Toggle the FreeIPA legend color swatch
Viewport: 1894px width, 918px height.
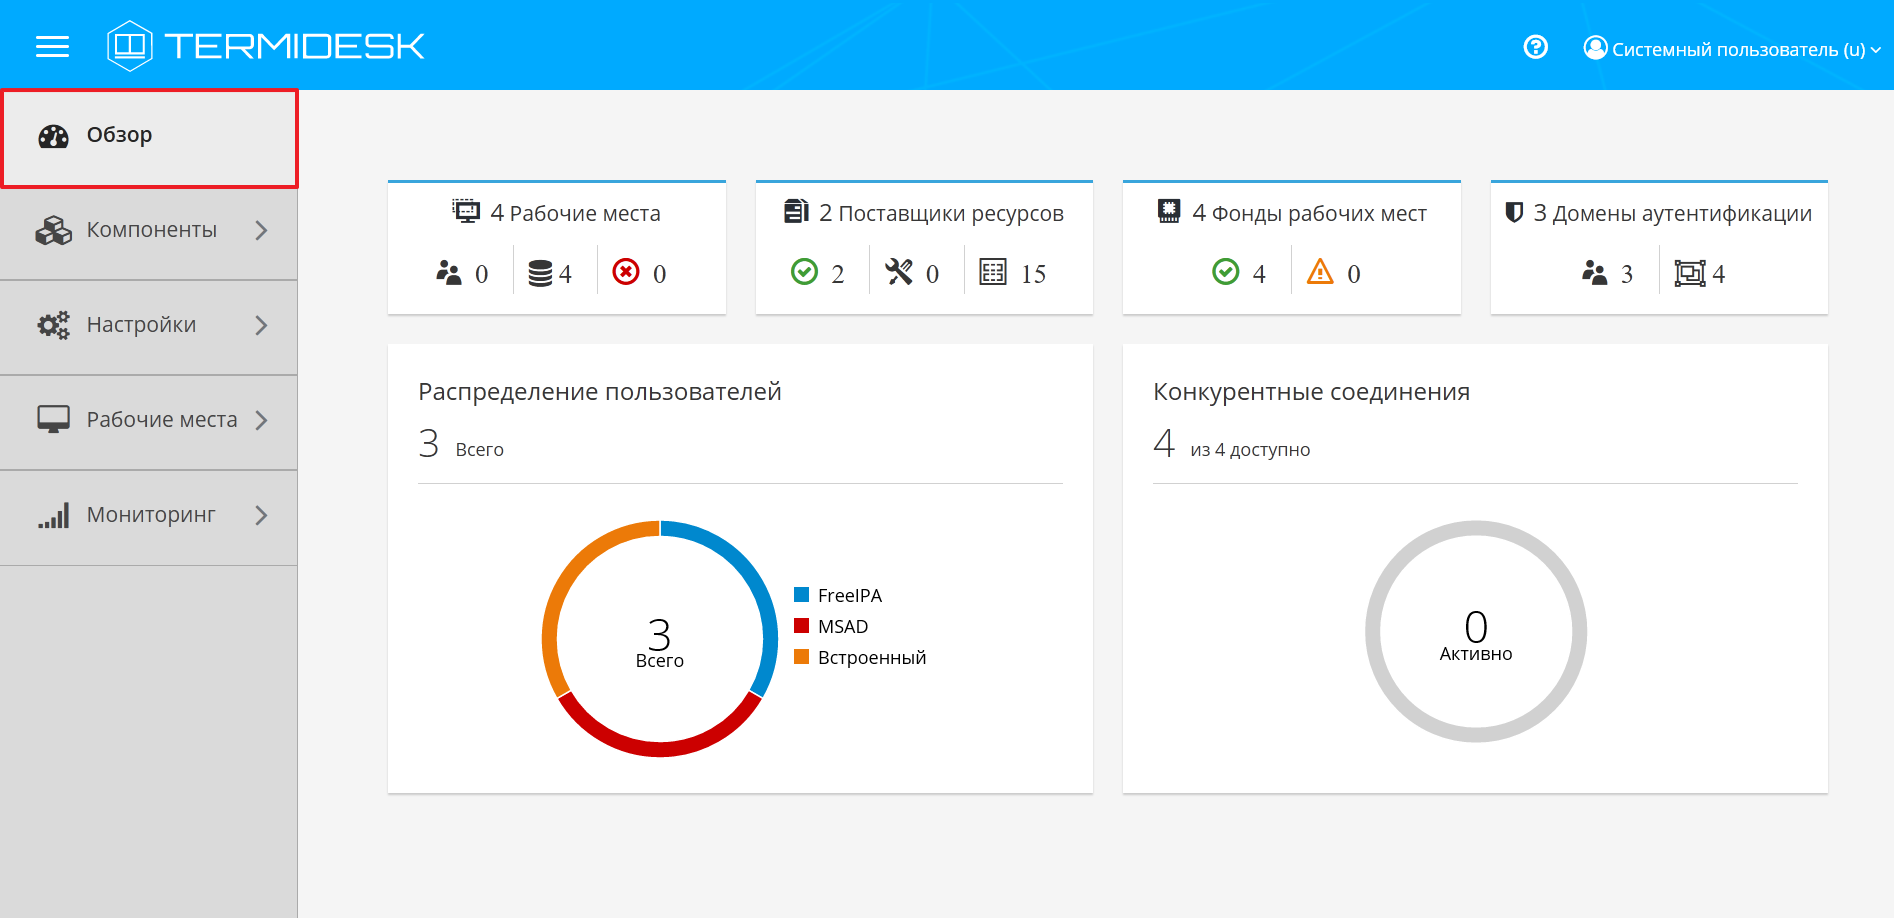[801, 595]
